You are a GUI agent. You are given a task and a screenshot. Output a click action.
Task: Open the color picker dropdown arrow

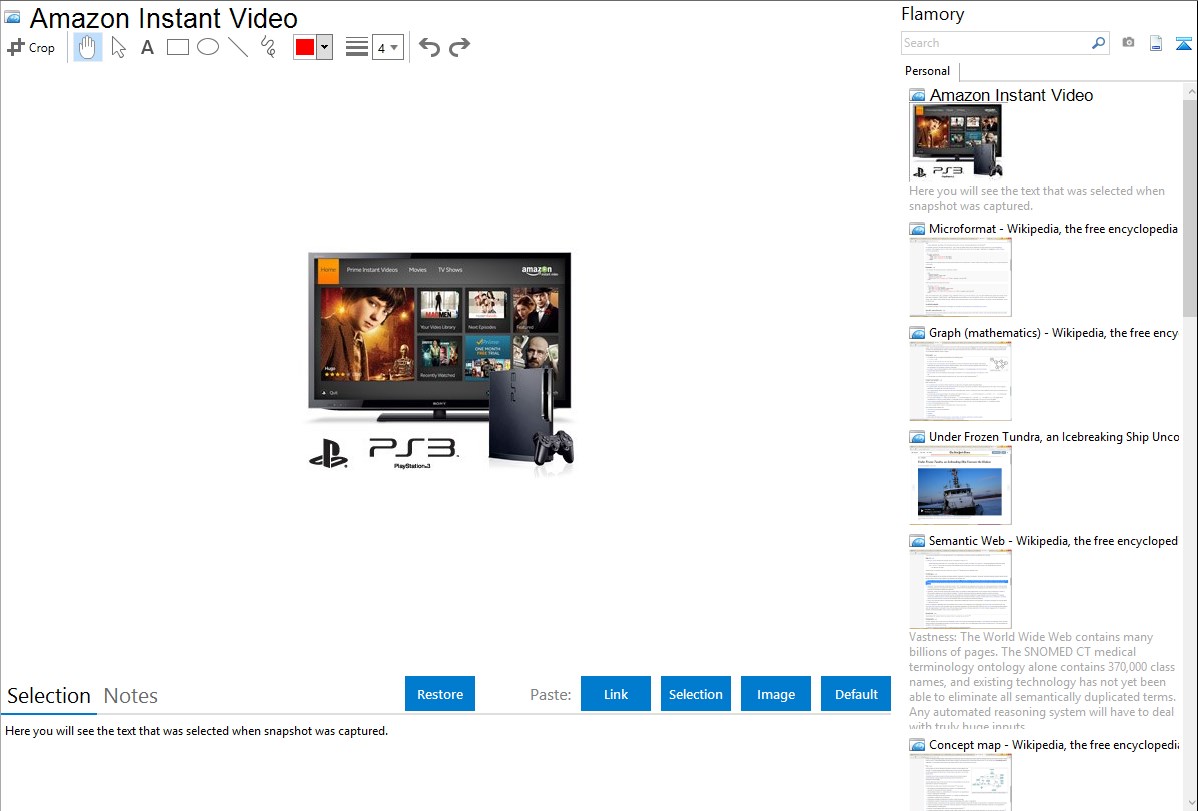coord(324,47)
